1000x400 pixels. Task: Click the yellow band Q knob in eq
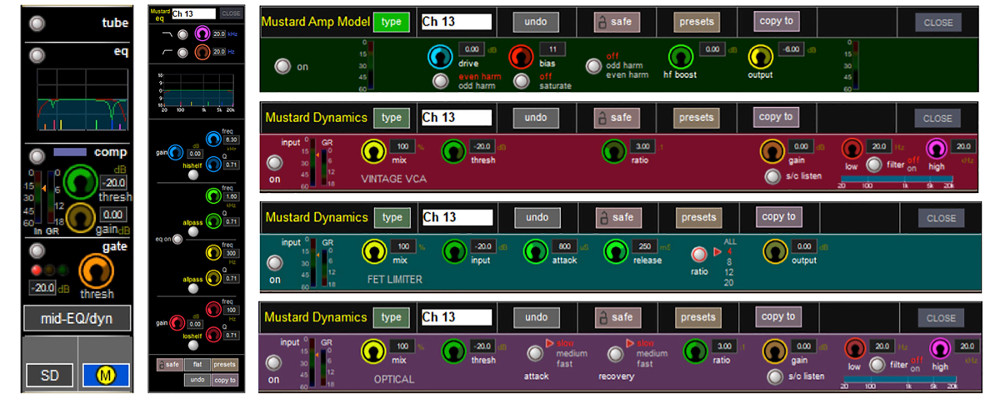(212, 278)
